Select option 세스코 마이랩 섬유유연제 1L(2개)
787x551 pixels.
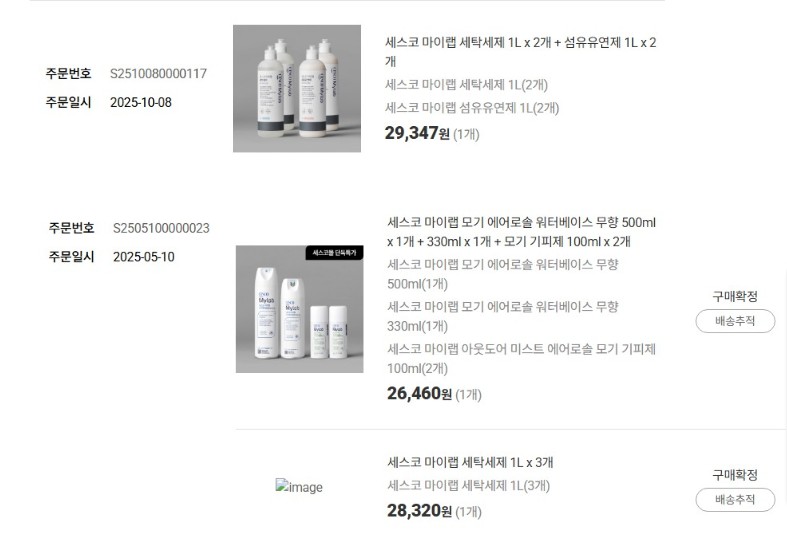[472, 108]
